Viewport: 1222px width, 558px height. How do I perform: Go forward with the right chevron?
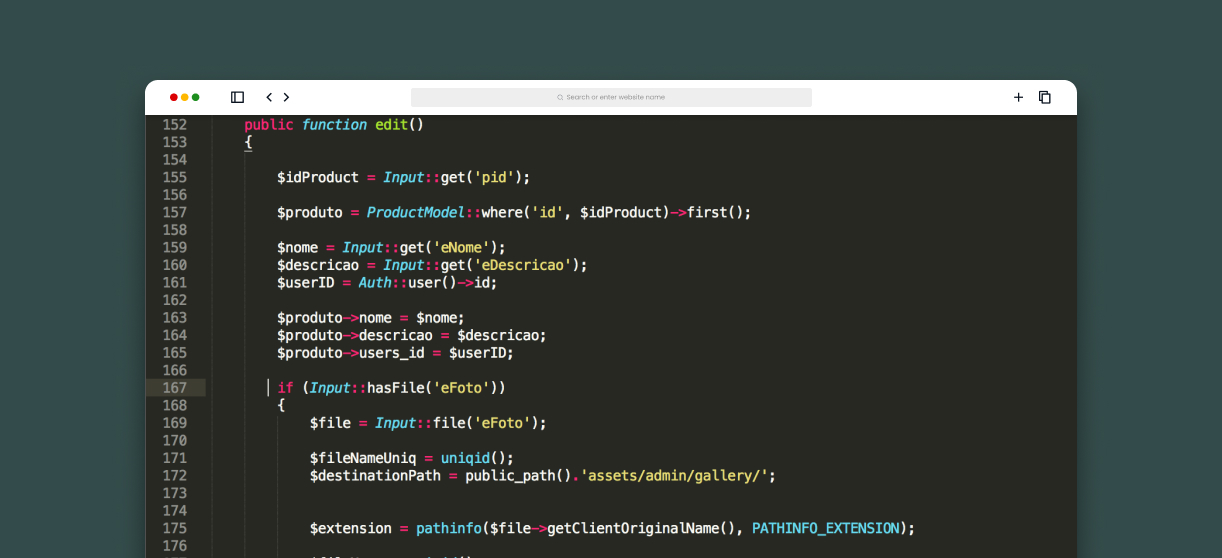click(287, 97)
